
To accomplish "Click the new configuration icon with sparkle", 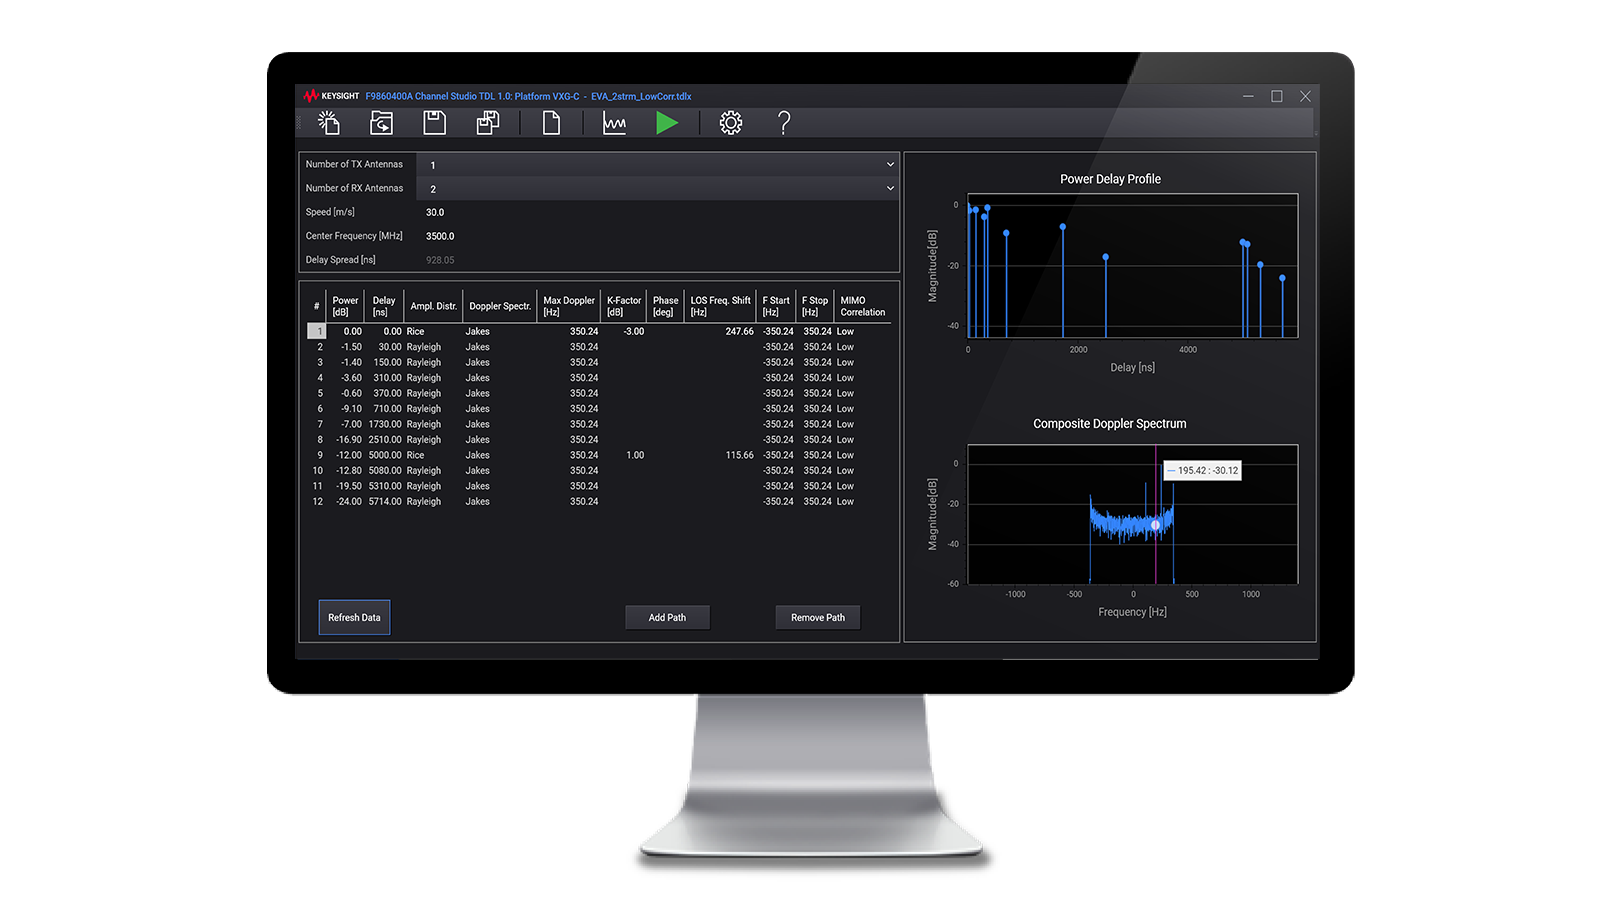I will pyautogui.click(x=329, y=123).
